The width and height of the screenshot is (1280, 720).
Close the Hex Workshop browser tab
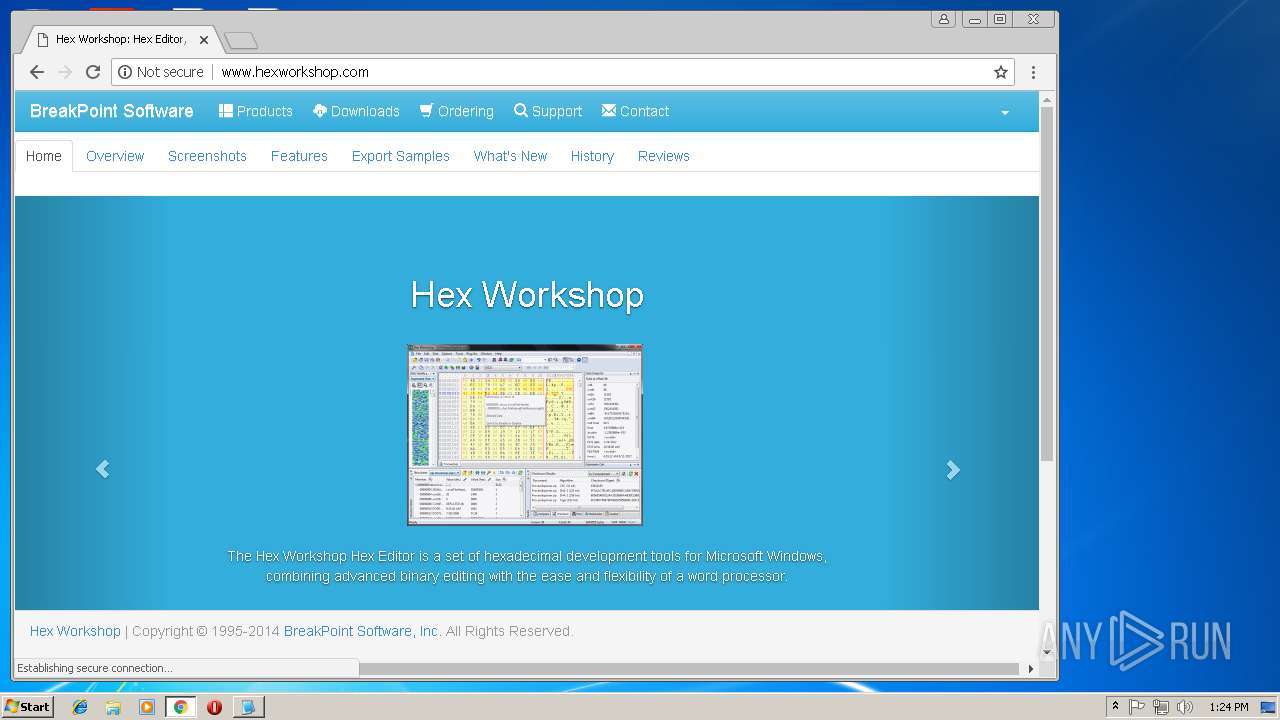coord(204,40)
